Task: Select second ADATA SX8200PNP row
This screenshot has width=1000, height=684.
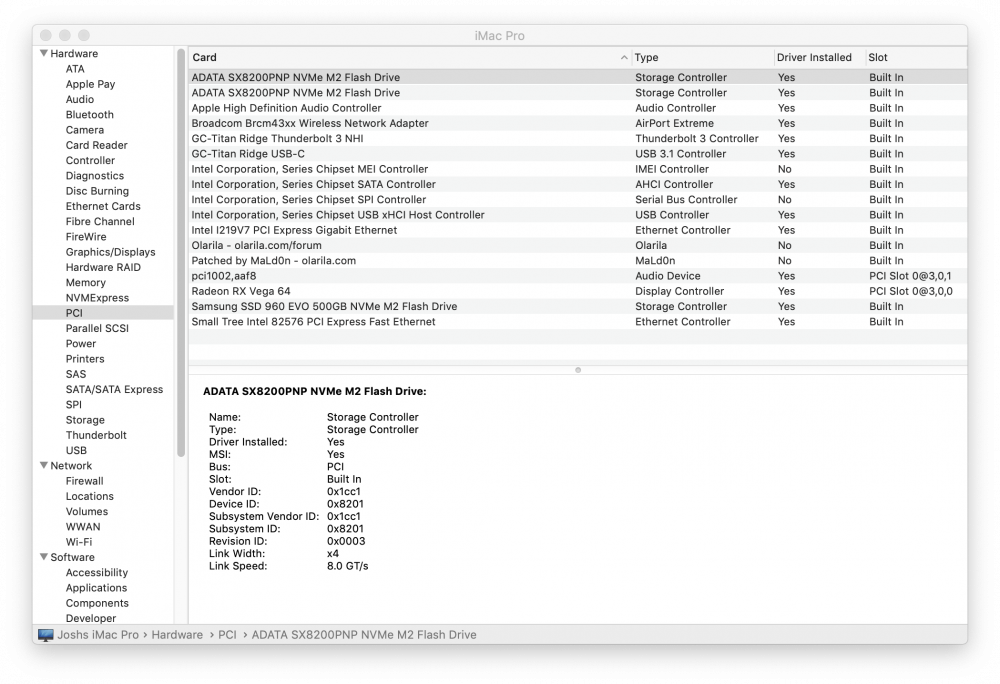Action: click(578, 92)
